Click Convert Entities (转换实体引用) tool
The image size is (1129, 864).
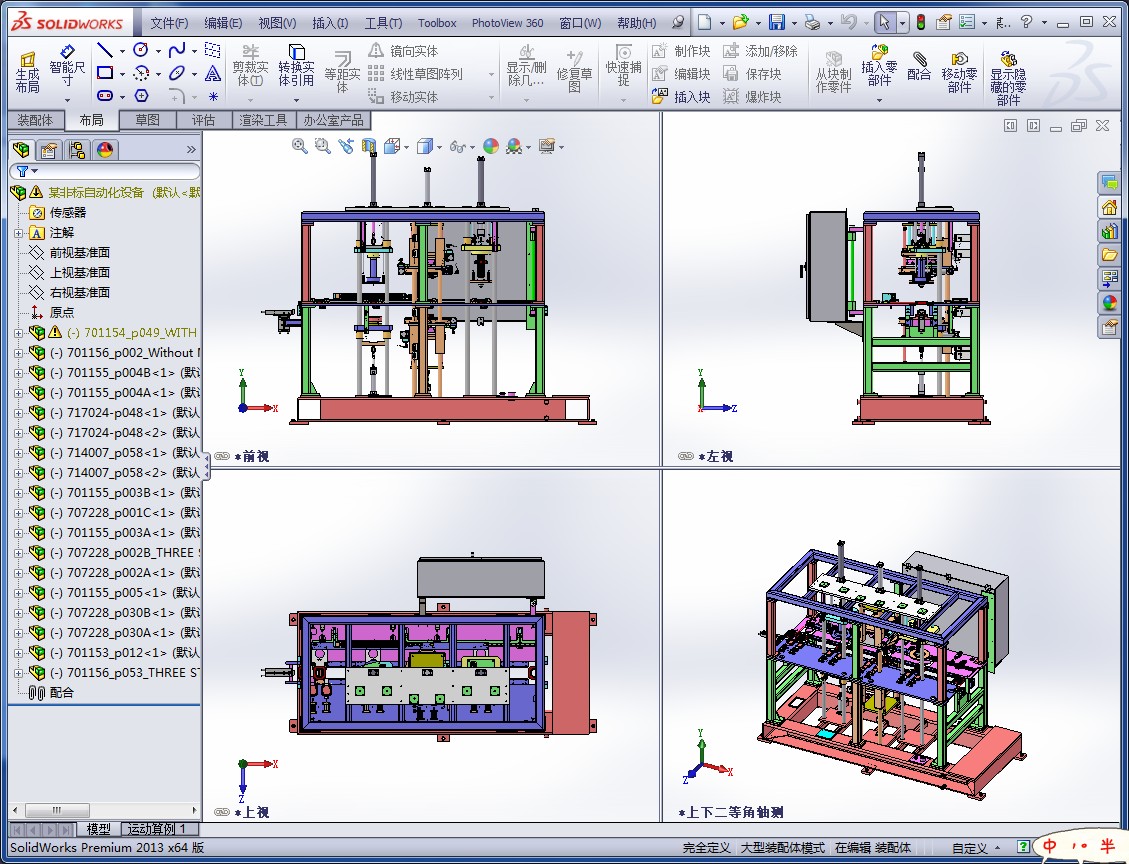tap(296, 66)
